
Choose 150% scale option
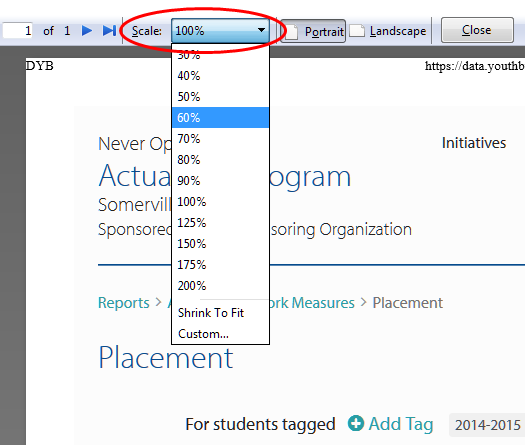coord(220,244)
